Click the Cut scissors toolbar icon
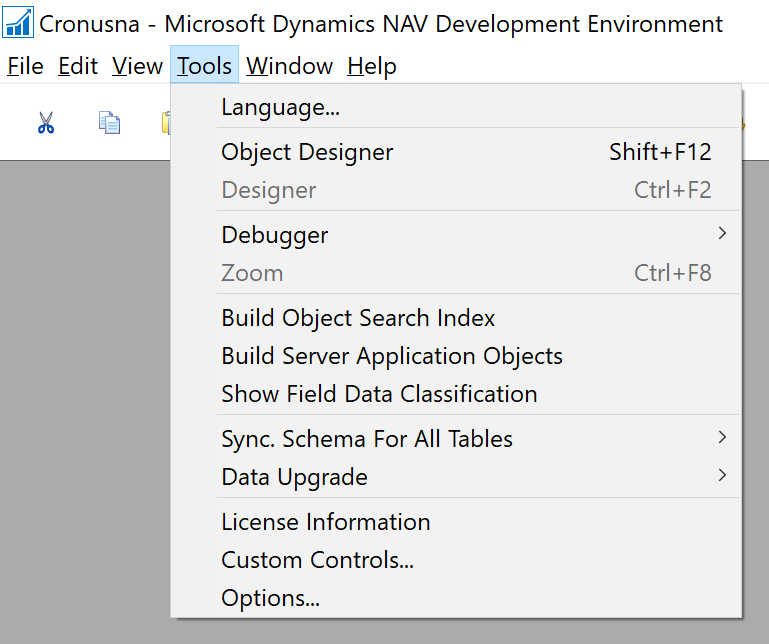769x644 pixels. 46,123
